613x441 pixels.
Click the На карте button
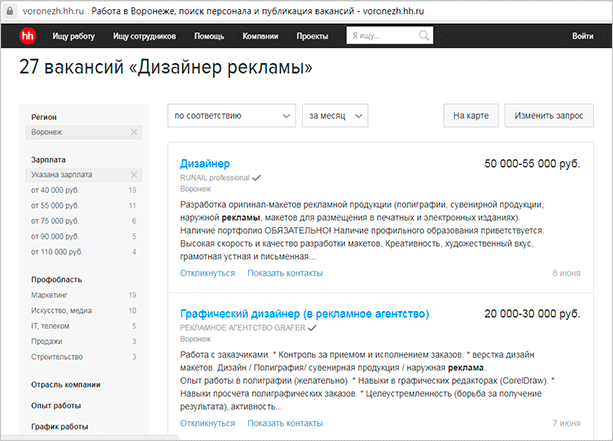[x=470, y=115]
